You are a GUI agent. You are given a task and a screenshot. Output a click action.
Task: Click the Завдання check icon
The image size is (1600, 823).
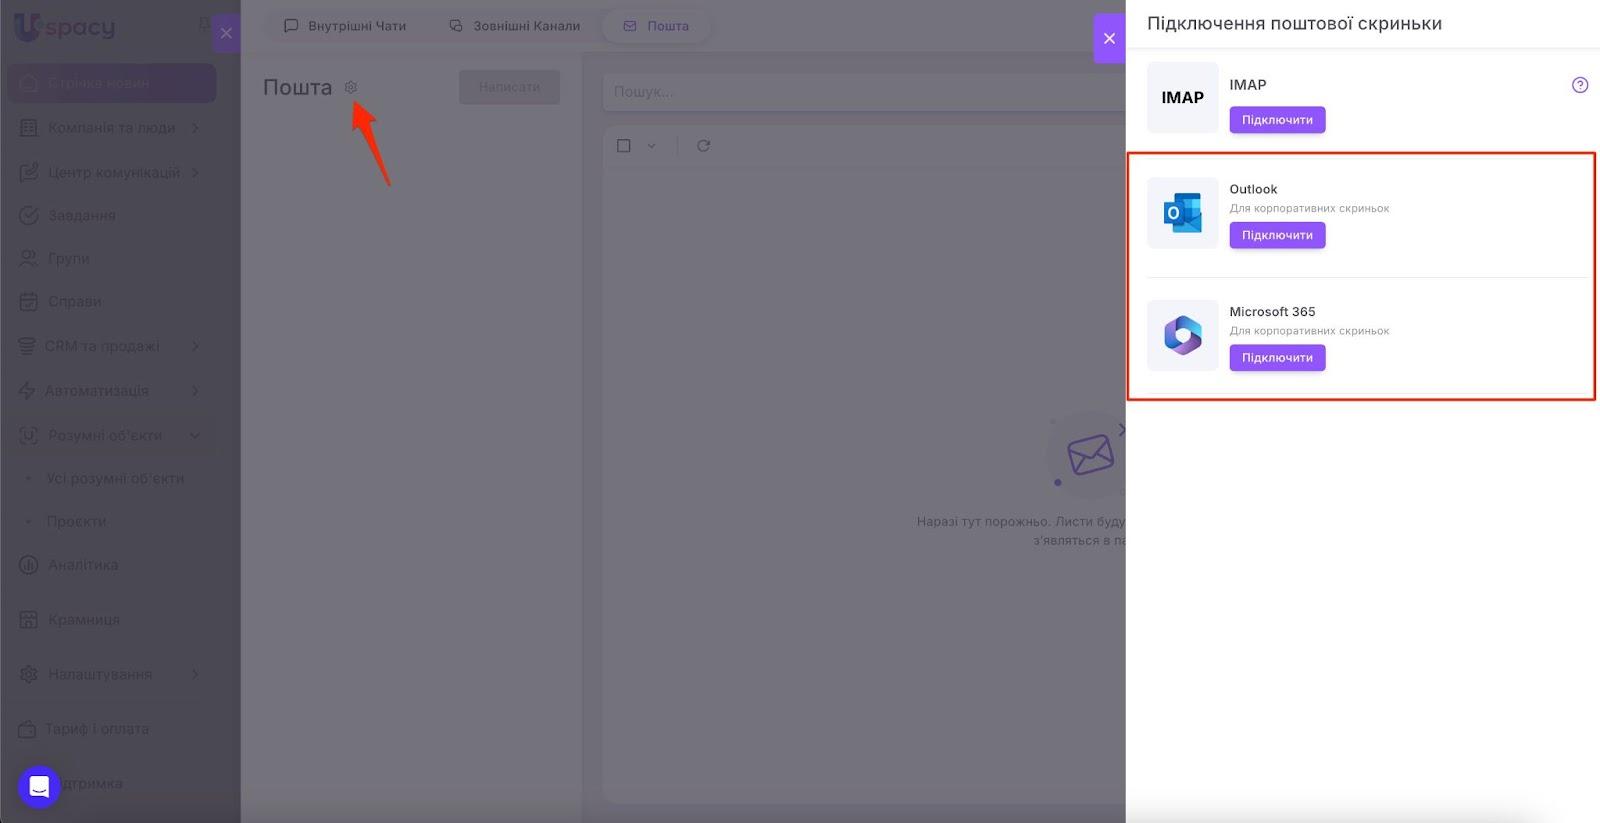pos(28,215)
